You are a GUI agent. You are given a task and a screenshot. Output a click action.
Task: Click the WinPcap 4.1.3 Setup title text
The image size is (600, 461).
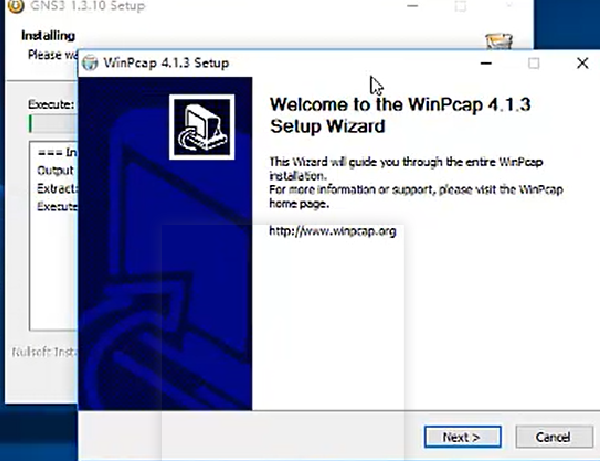click(x=166, y=63)
